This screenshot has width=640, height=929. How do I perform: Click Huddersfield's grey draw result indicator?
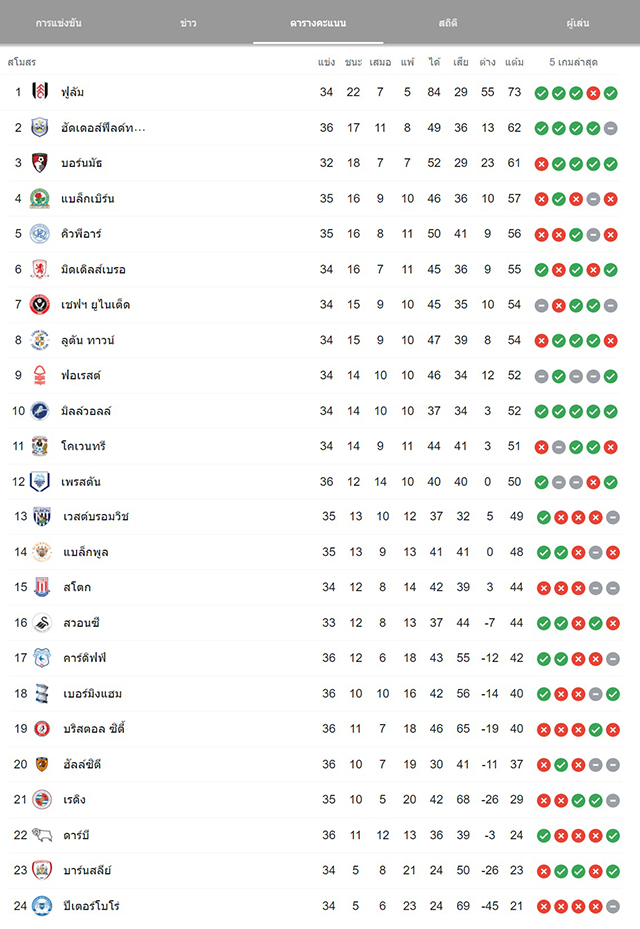click(611, 129)
